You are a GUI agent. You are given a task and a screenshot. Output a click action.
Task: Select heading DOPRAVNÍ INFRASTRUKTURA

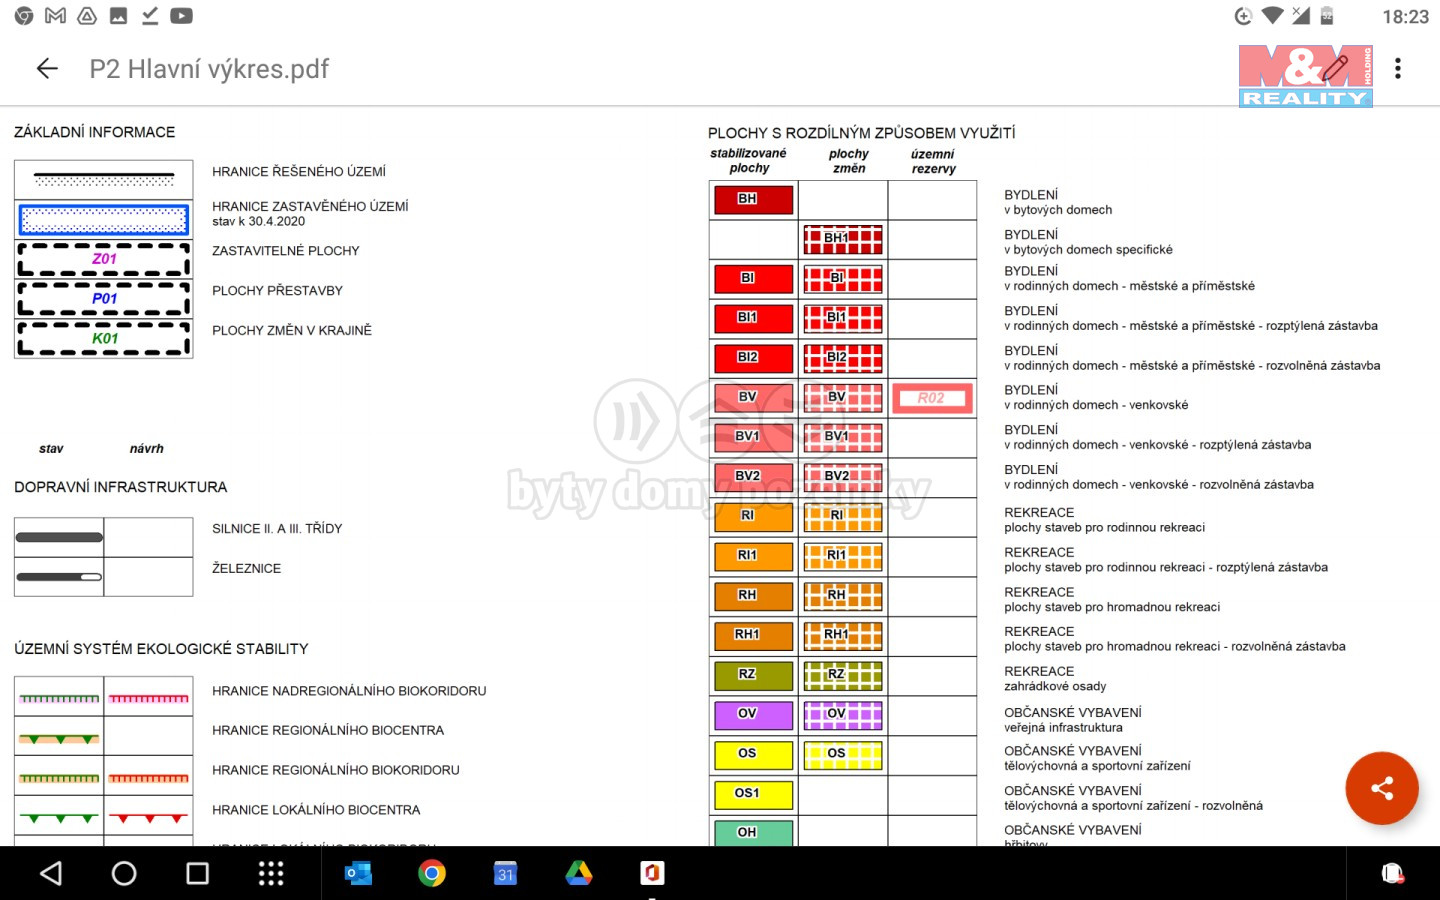coord(121,487)
